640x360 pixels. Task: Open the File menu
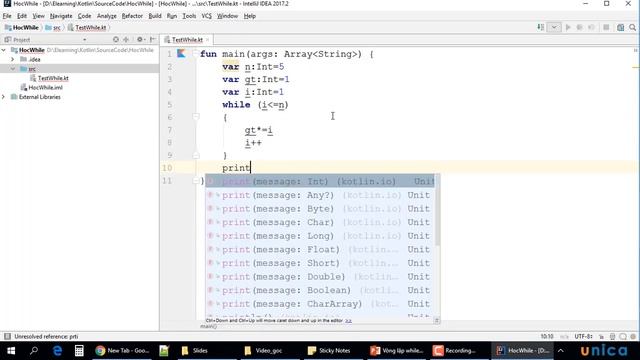pyautogui.click(x=7, y=16)
